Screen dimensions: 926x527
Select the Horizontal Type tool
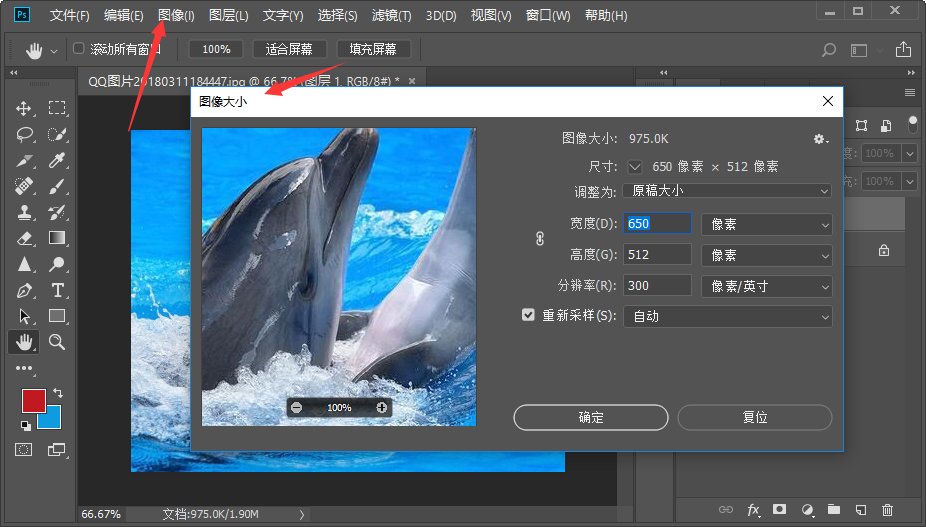57,290
